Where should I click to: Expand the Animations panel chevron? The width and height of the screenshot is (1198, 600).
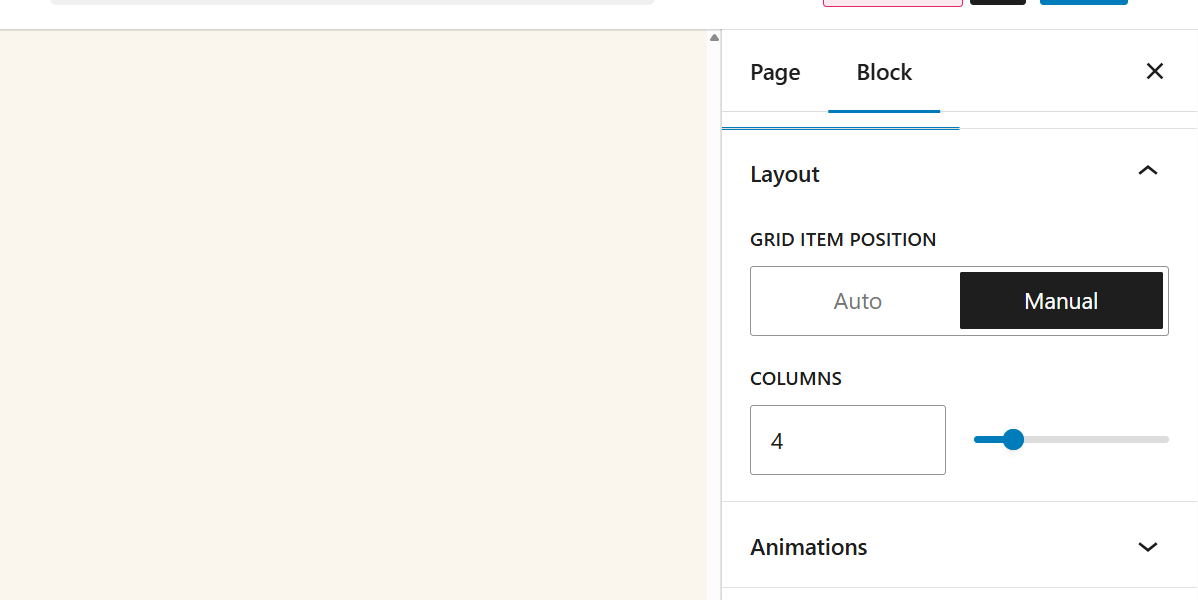1148,547
